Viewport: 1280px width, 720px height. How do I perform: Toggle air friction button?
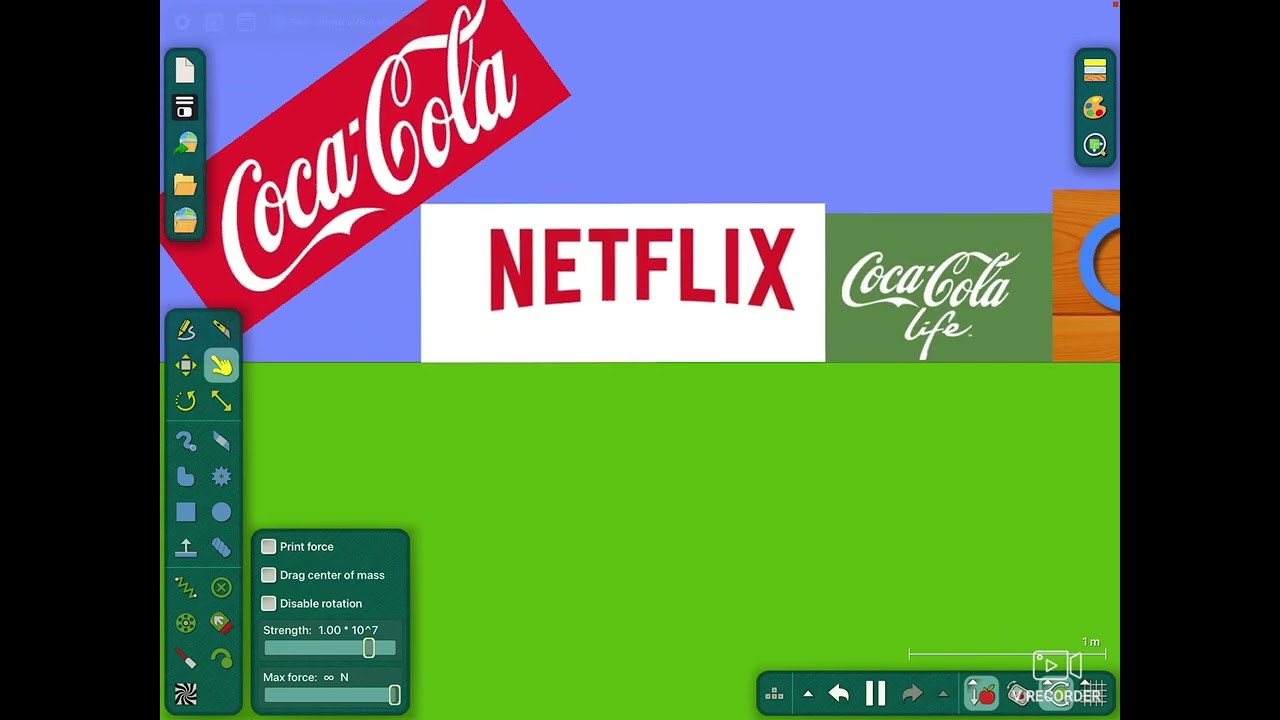coord(1020,693)
